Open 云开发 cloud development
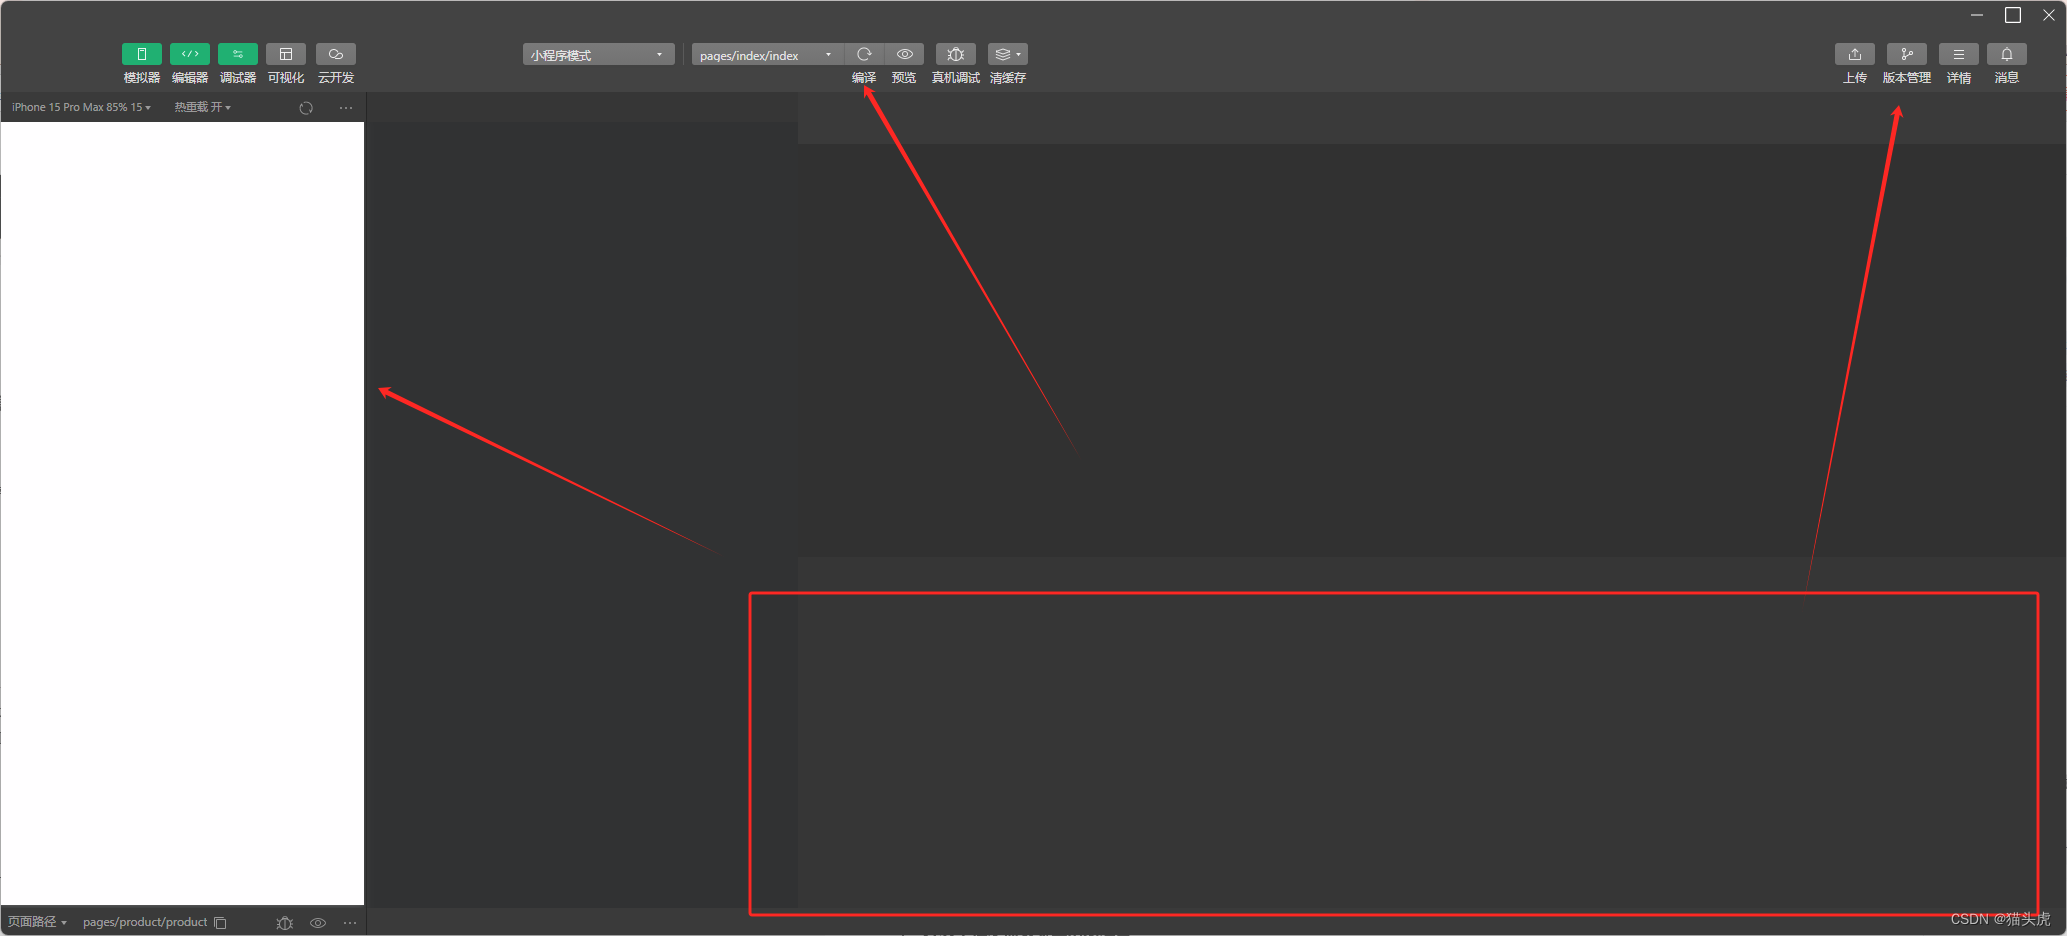This screenshot has height=936, width=2067. [x=336, y=54]
